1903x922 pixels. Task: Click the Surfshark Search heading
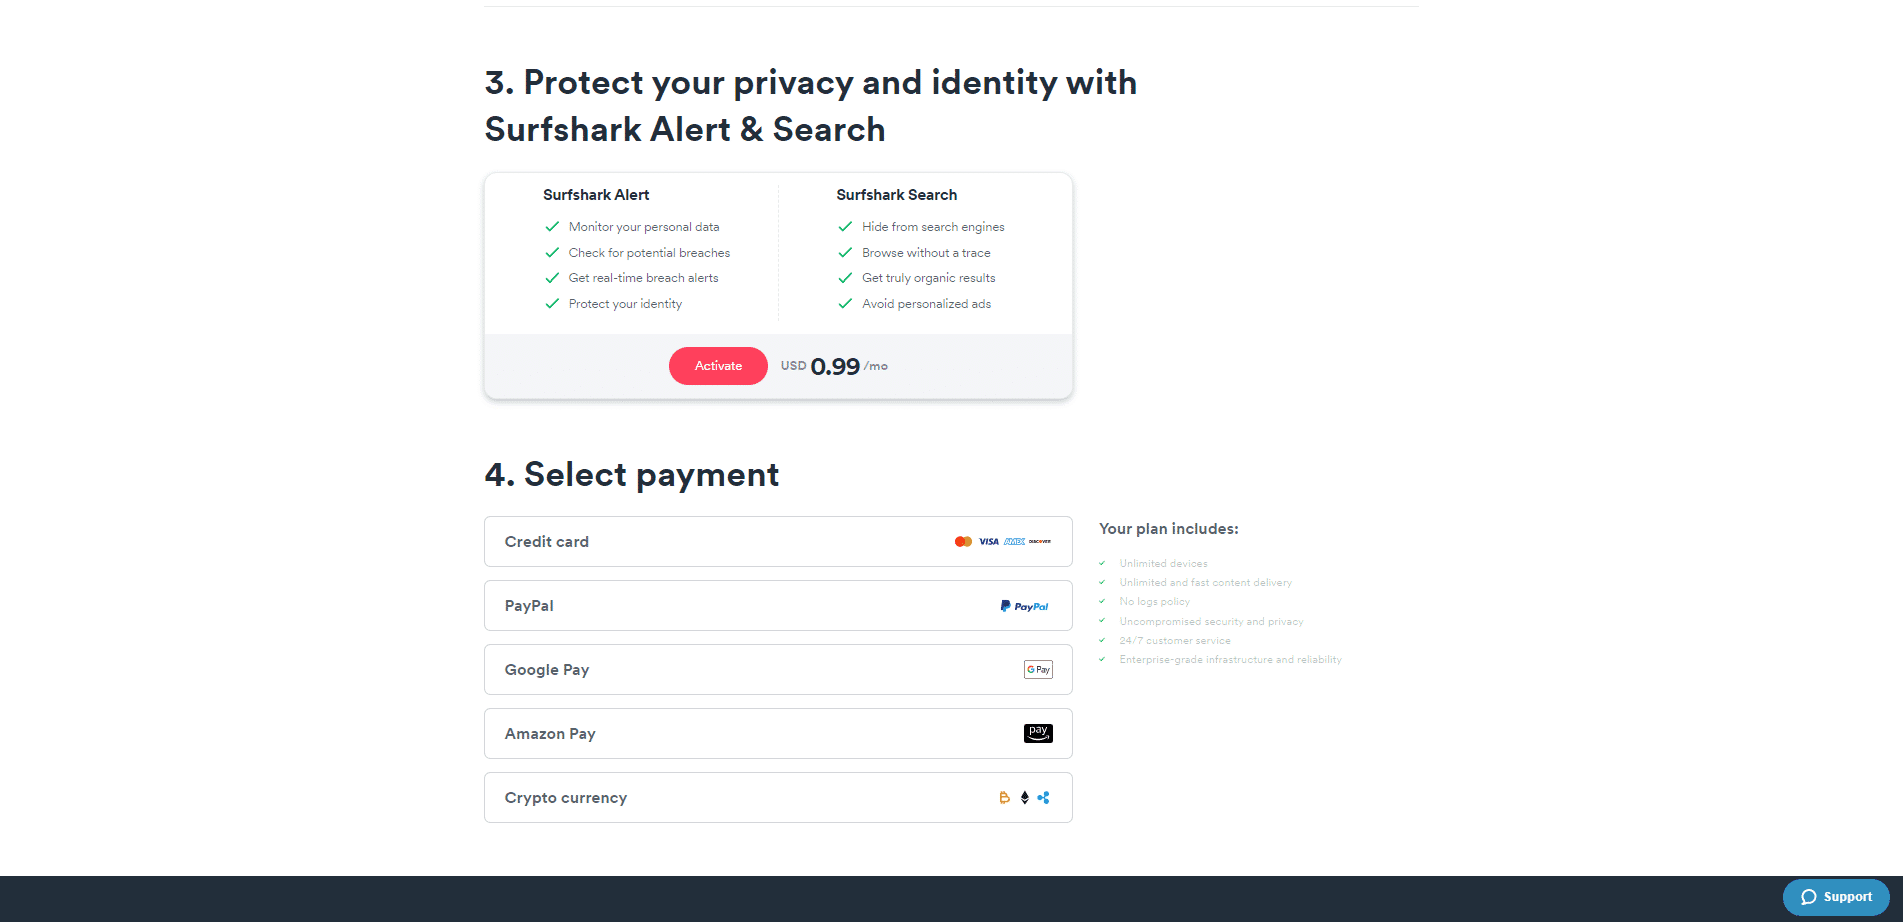point(897,195)
